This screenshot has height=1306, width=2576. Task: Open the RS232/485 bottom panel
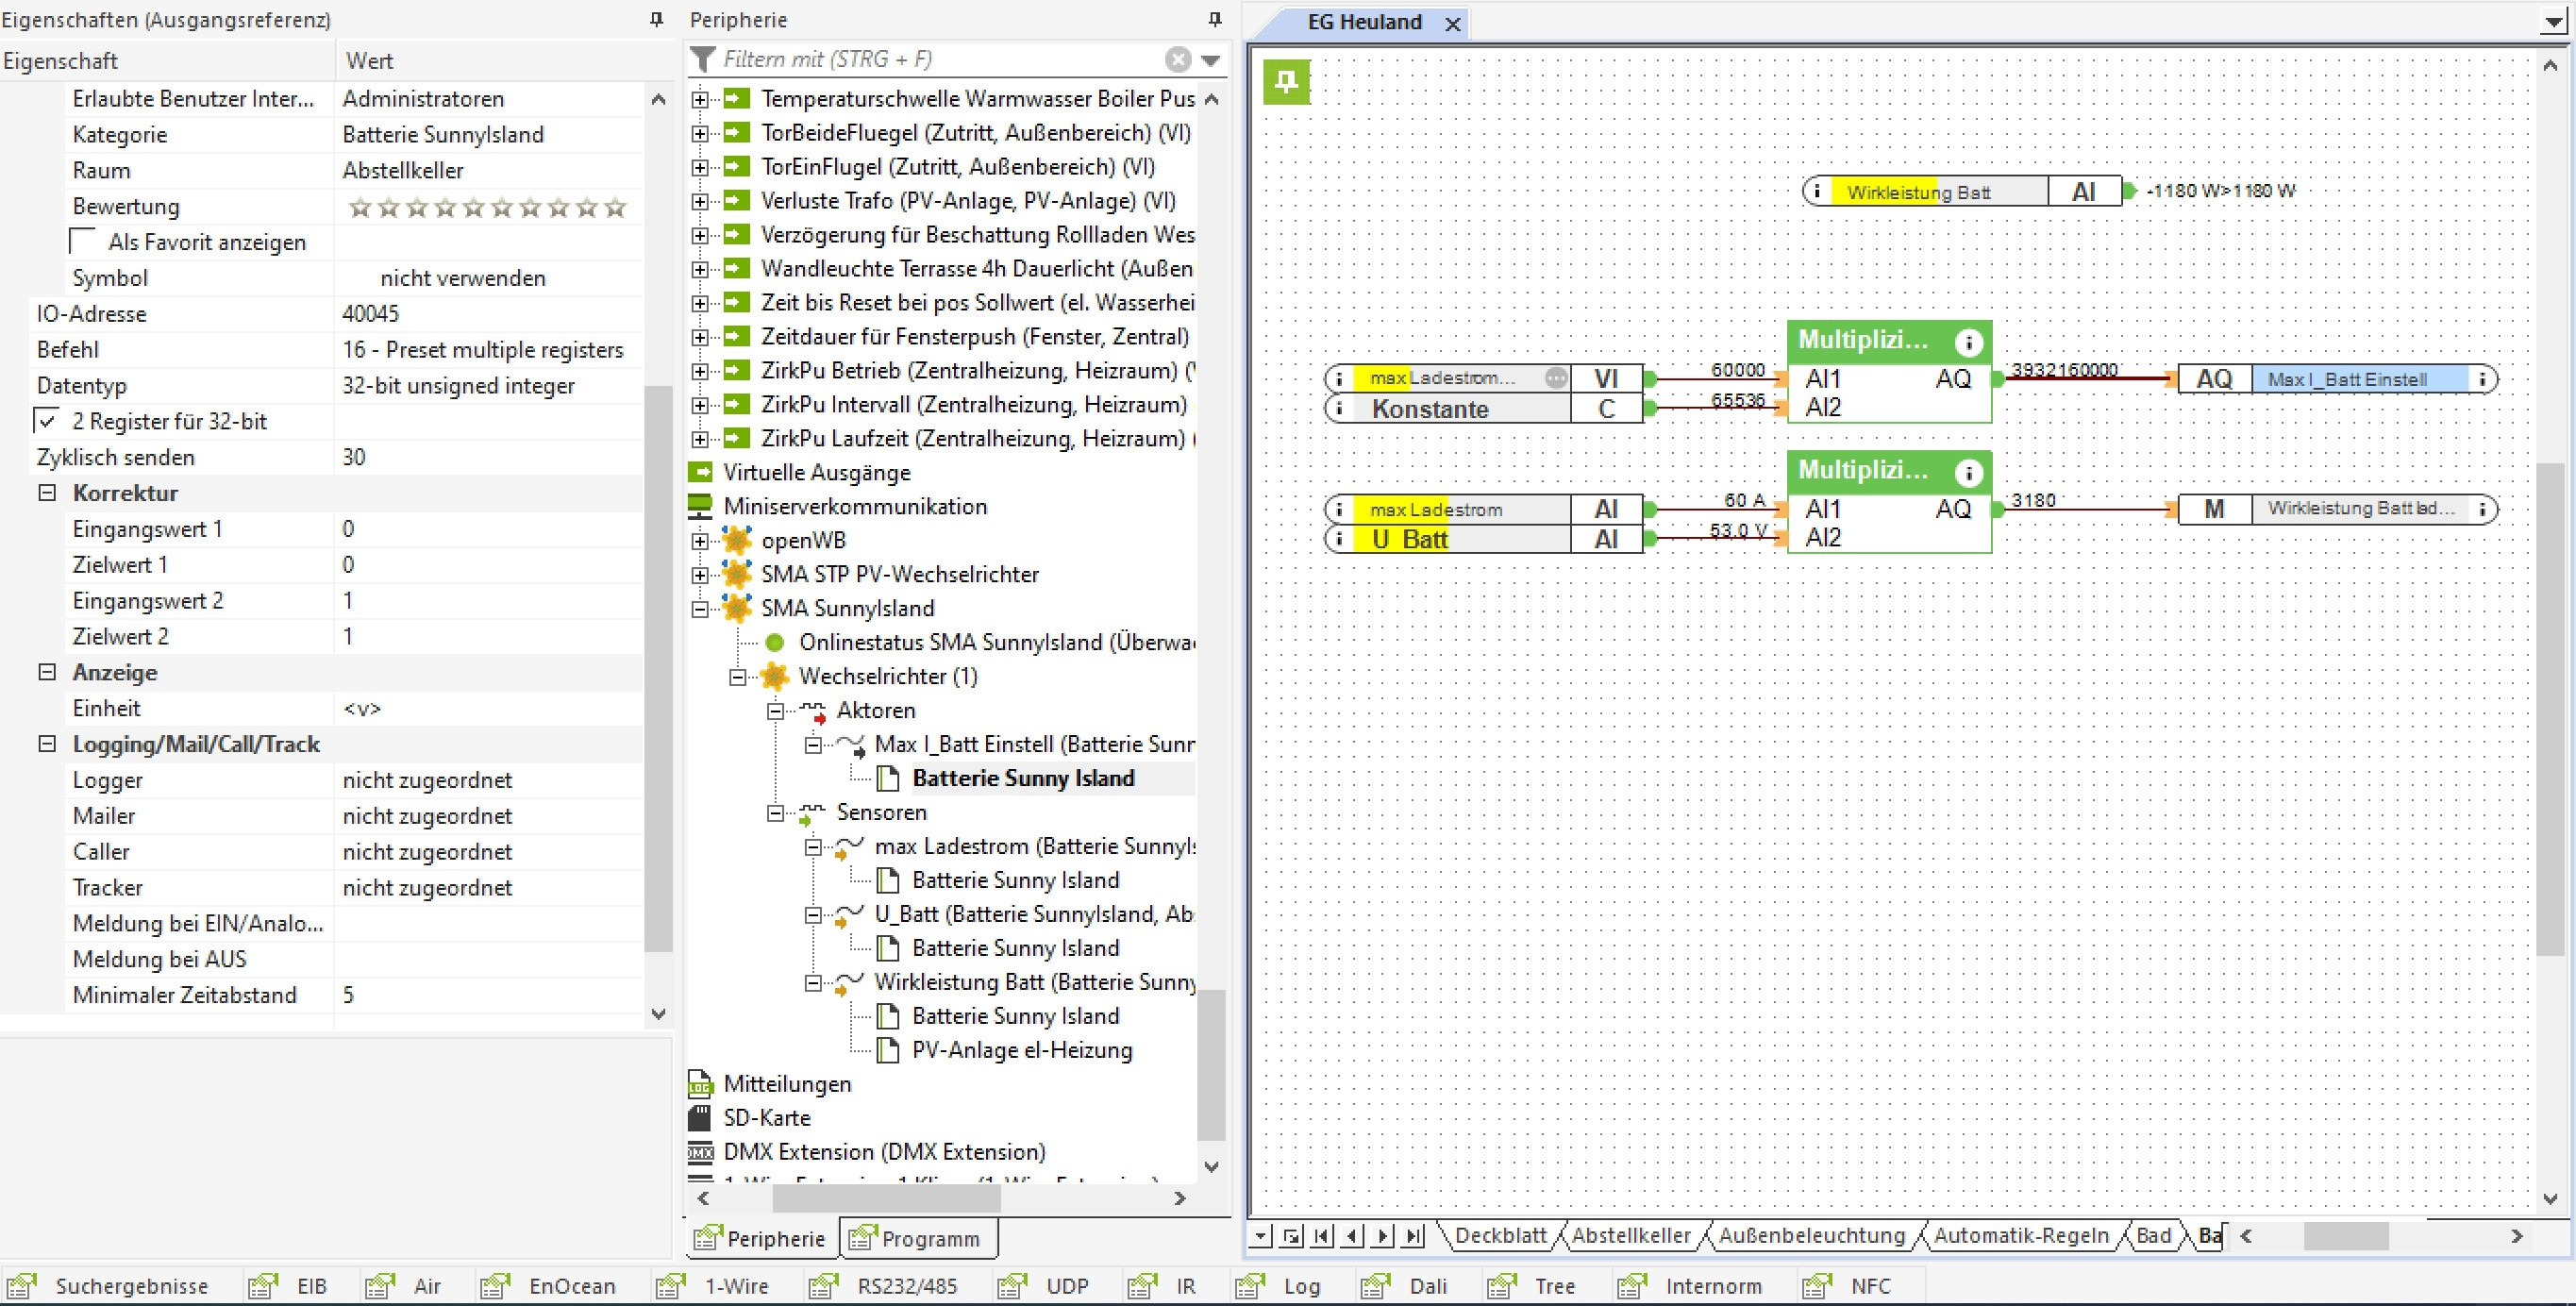click(x=906, y=1286)
